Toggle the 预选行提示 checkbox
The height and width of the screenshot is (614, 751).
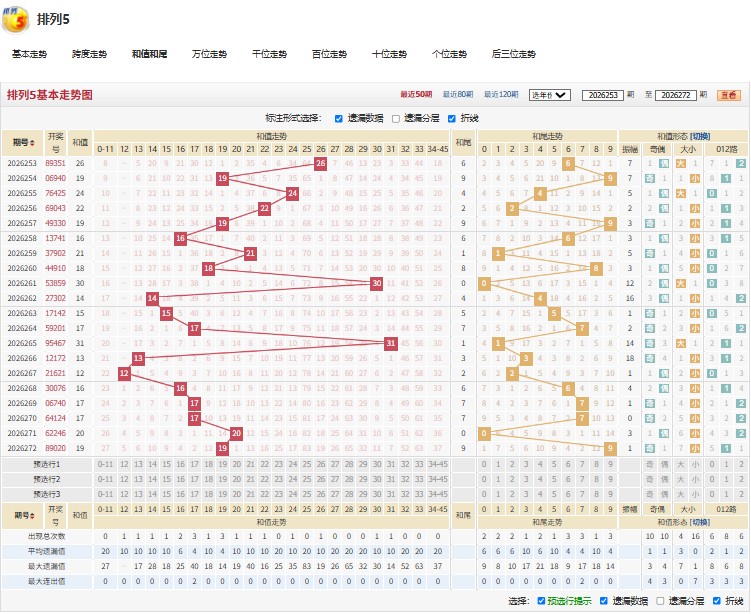coord(541,601)
